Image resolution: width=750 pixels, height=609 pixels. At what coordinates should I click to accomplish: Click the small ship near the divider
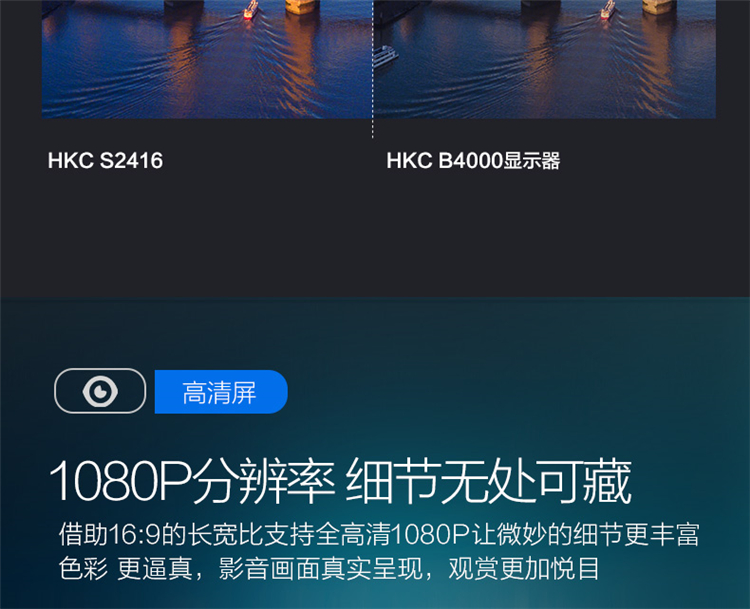pos(386,55)
